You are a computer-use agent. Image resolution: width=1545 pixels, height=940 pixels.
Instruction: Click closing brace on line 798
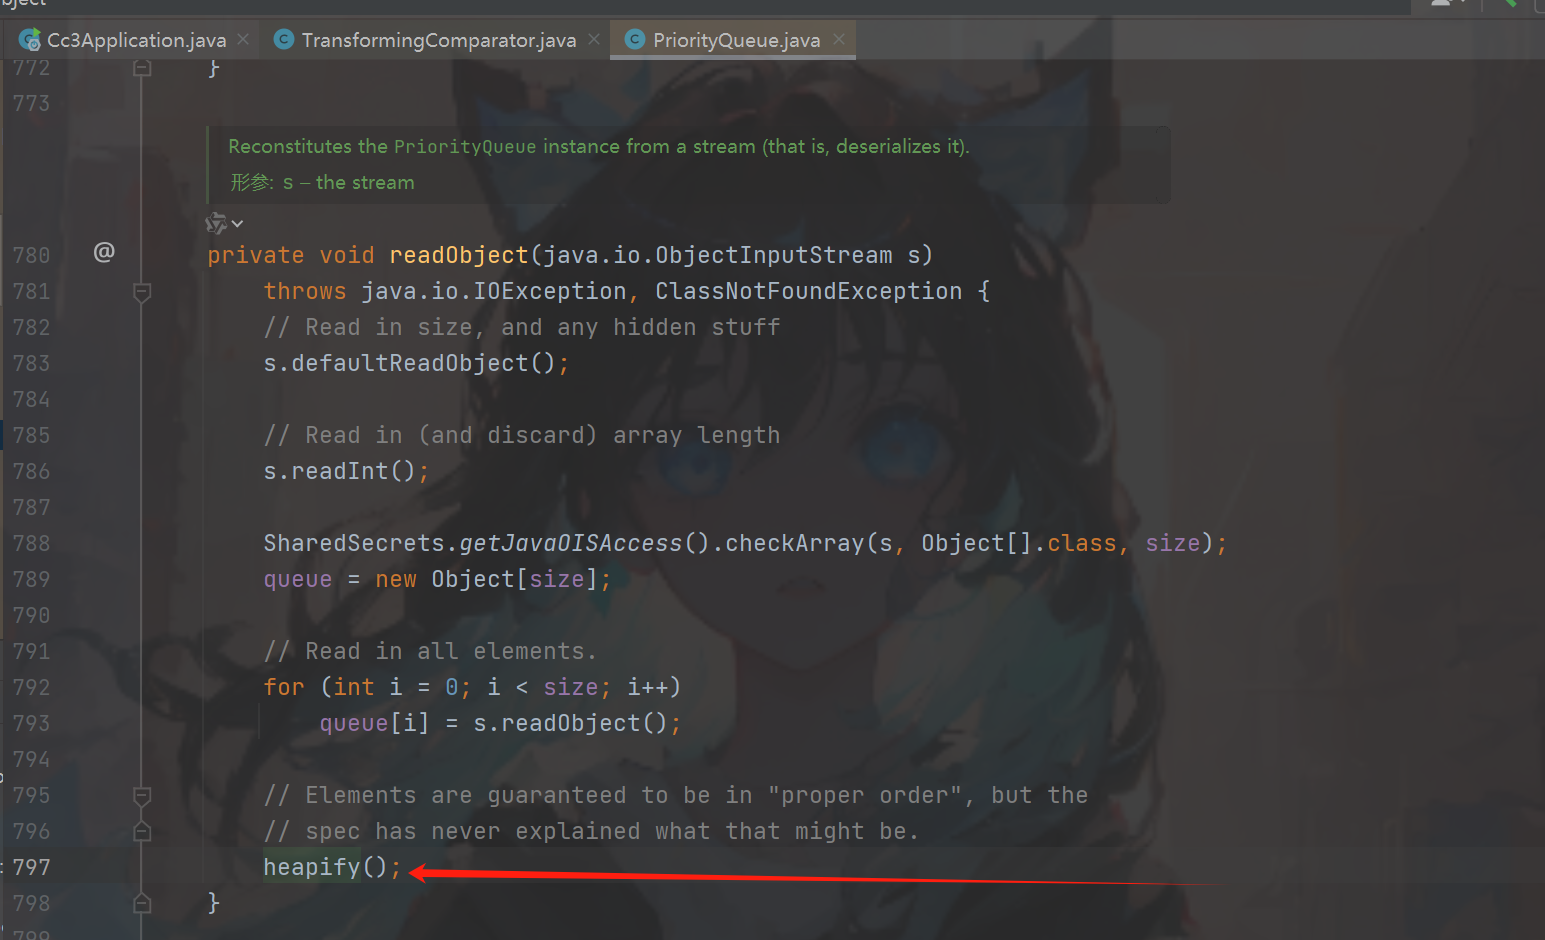point(213,903)
